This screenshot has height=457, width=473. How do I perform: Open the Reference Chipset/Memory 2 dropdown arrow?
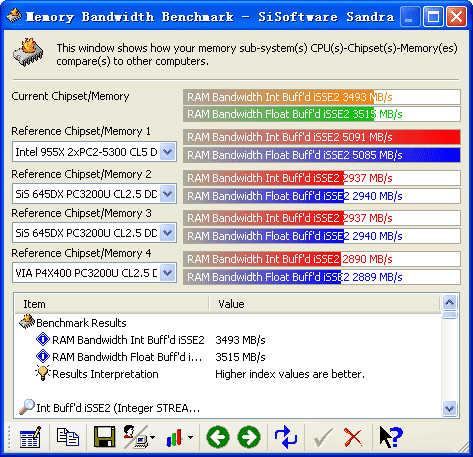(x=168, y=194)
